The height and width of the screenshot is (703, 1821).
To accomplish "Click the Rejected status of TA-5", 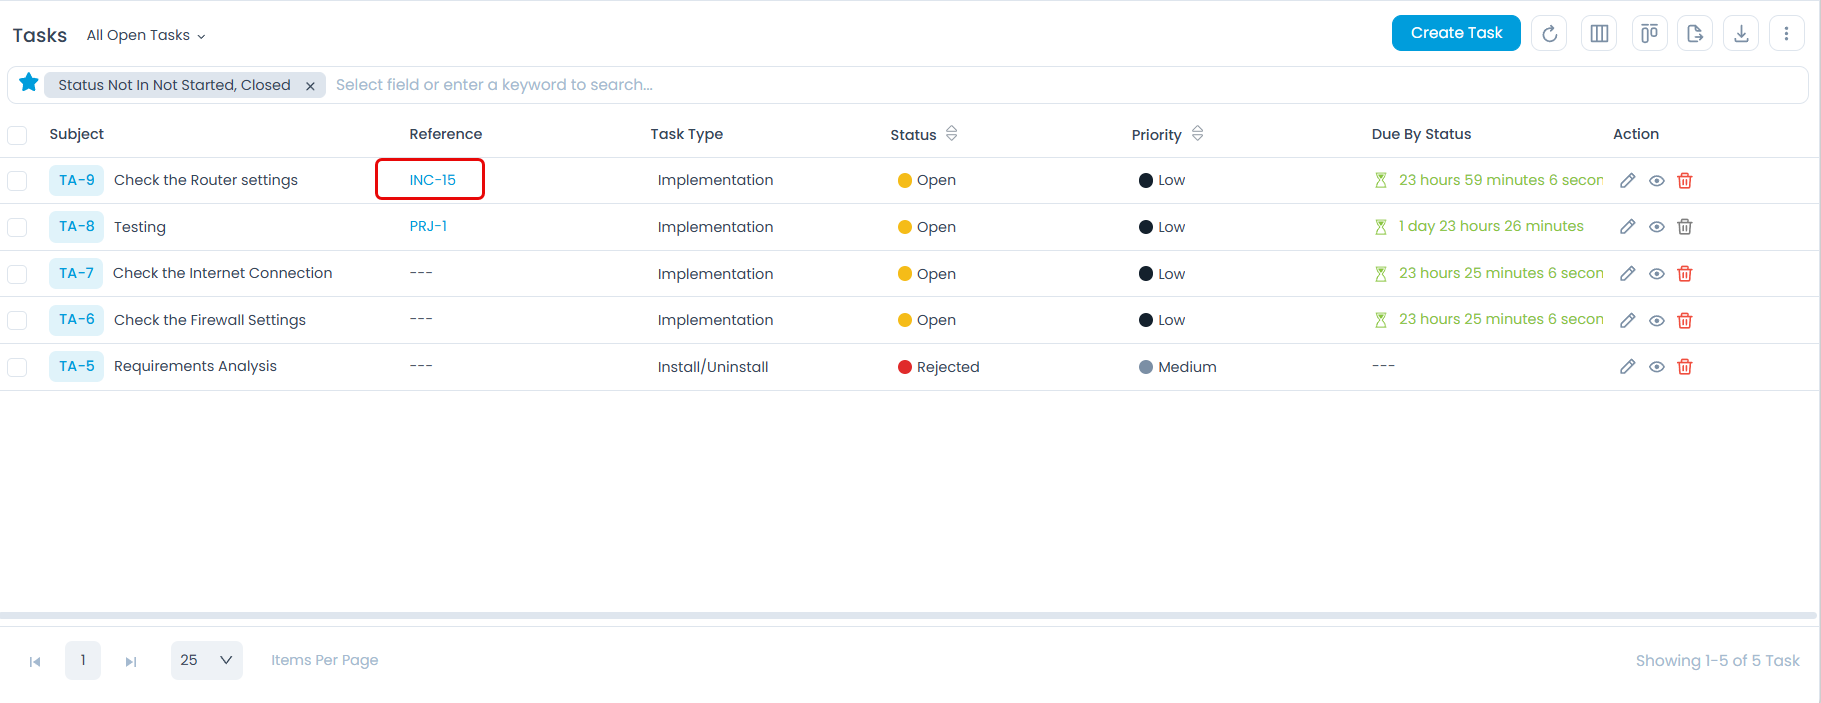I will 938,367.
